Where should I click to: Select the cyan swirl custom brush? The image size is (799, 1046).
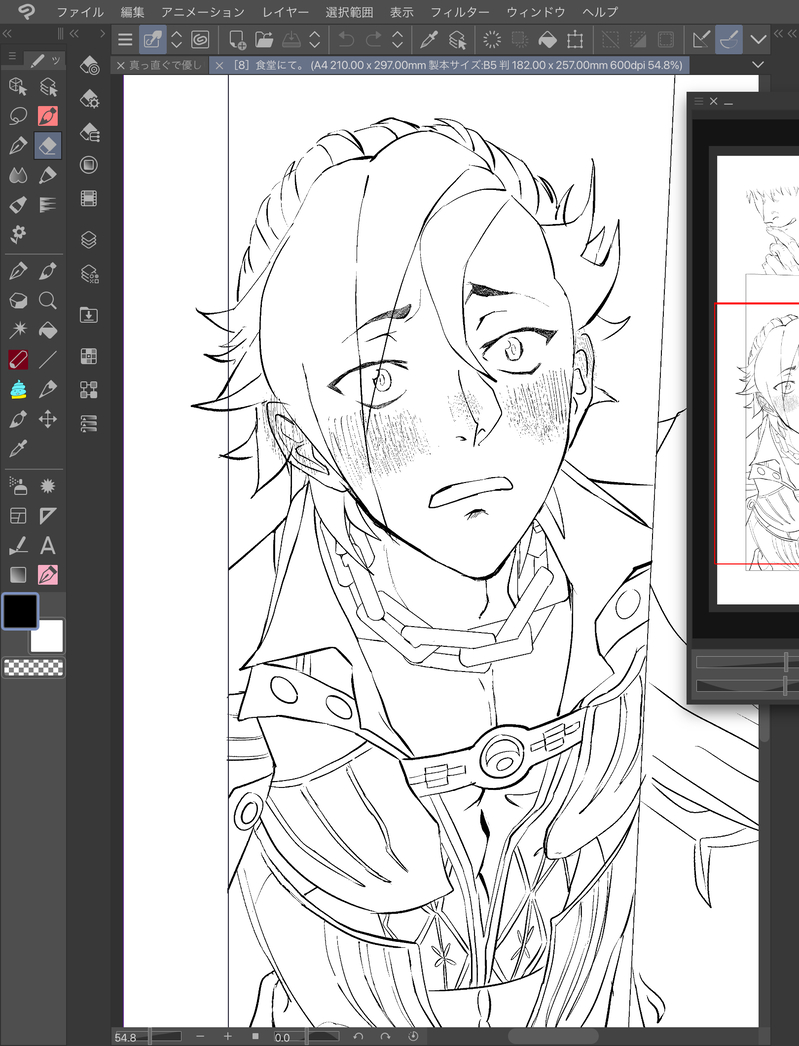pos(18,390)
